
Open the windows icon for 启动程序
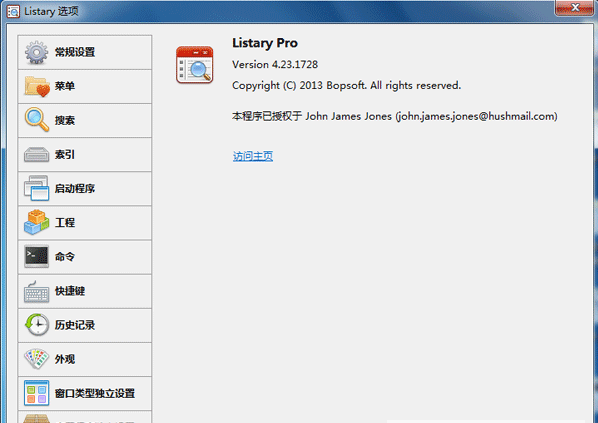36,188
